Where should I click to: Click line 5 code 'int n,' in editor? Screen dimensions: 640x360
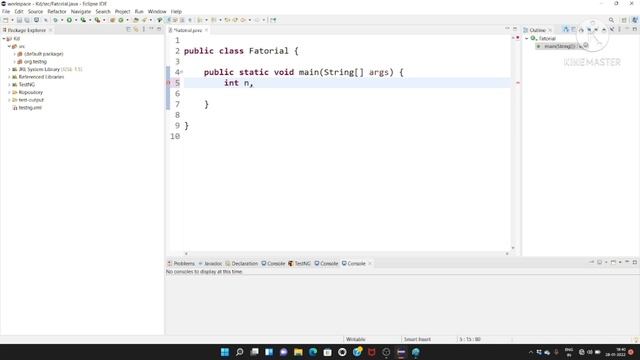tap(239, 83)
